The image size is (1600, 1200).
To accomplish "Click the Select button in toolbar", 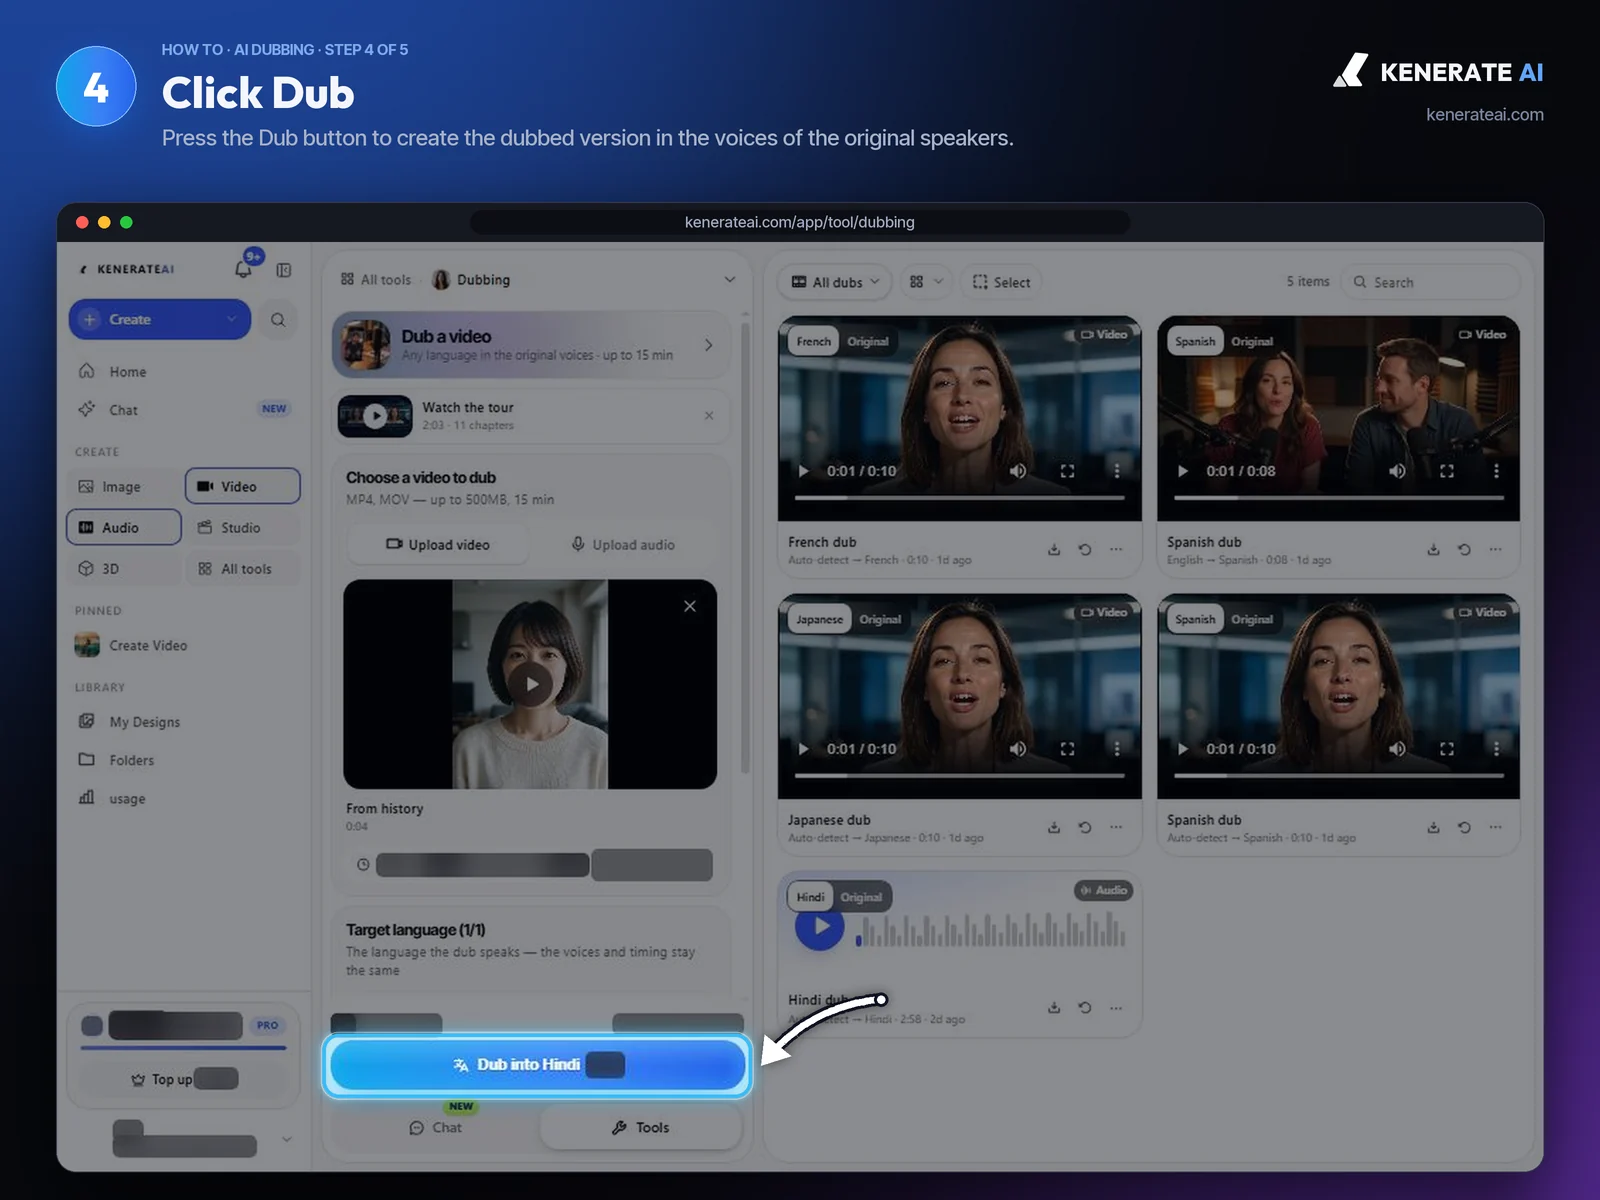I will (x=1001, y=282).
